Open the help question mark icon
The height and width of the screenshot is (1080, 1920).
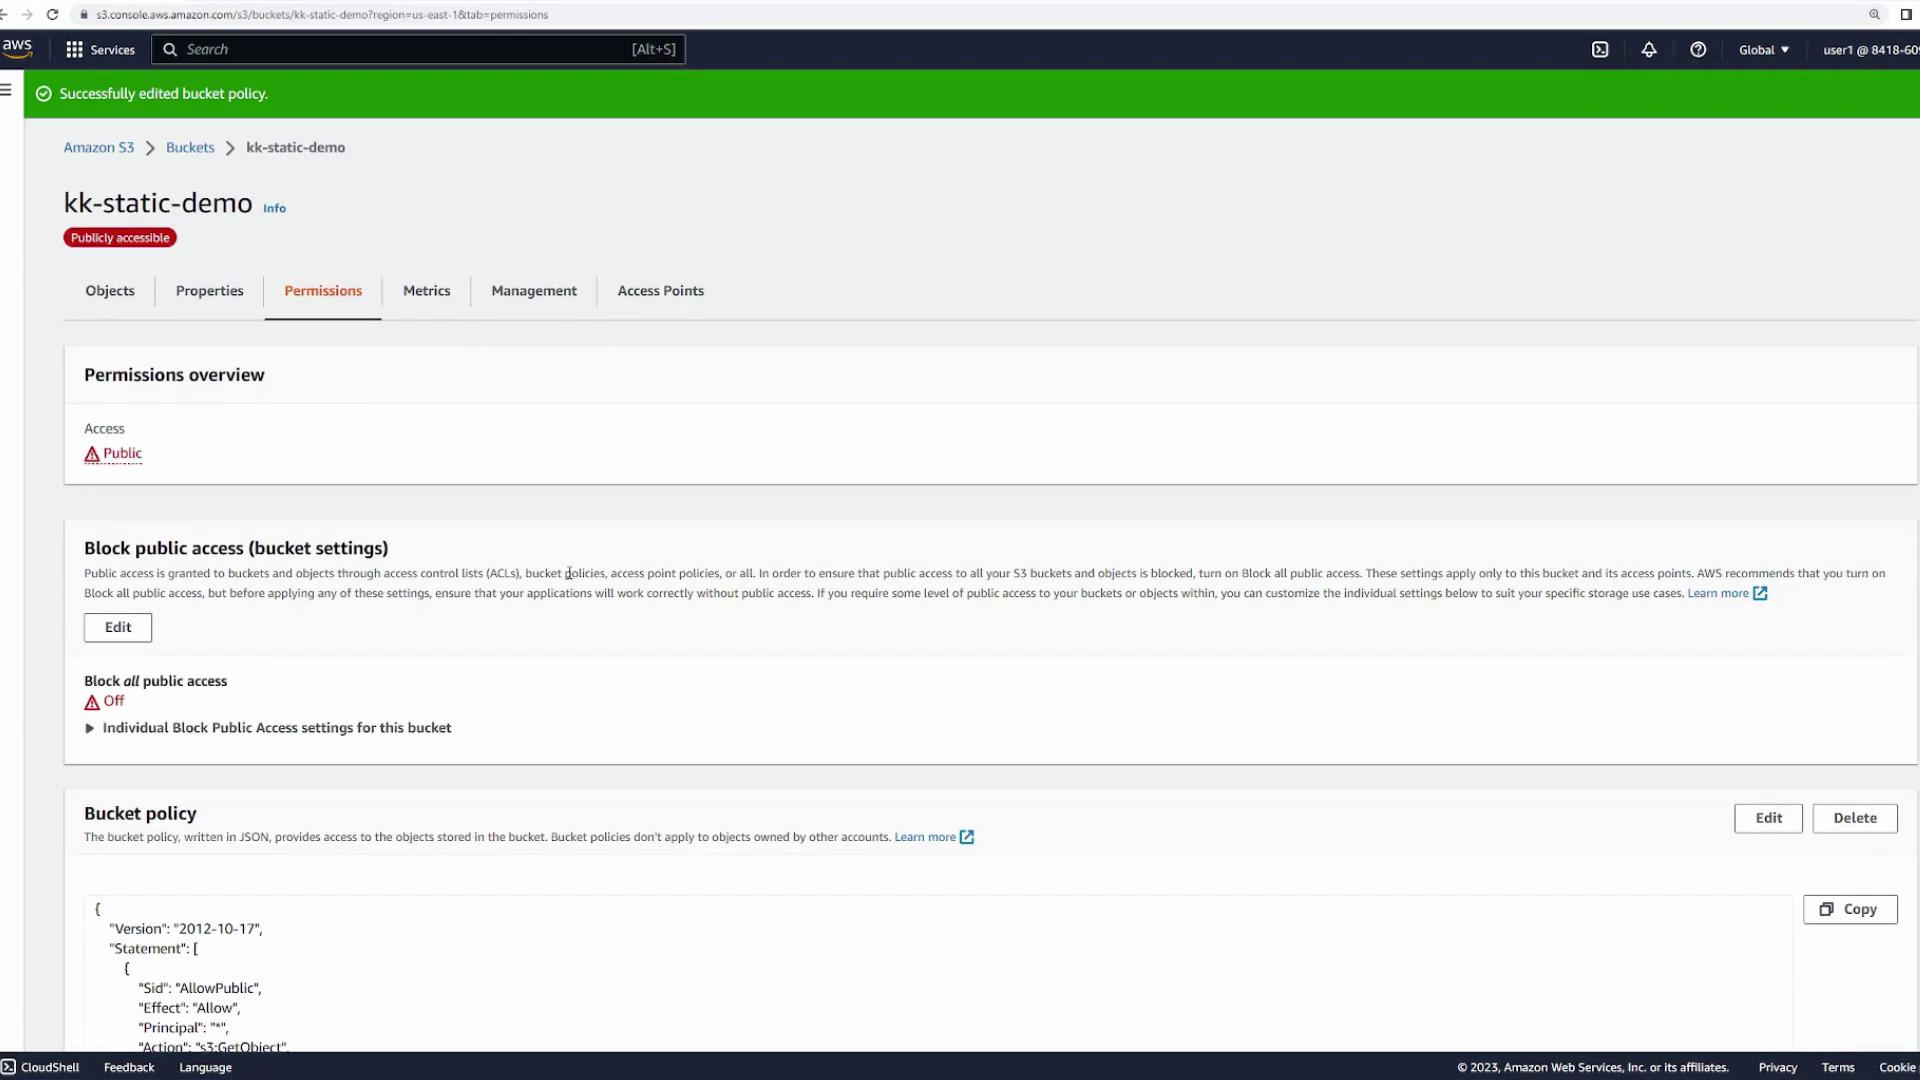coord(1698,50)
